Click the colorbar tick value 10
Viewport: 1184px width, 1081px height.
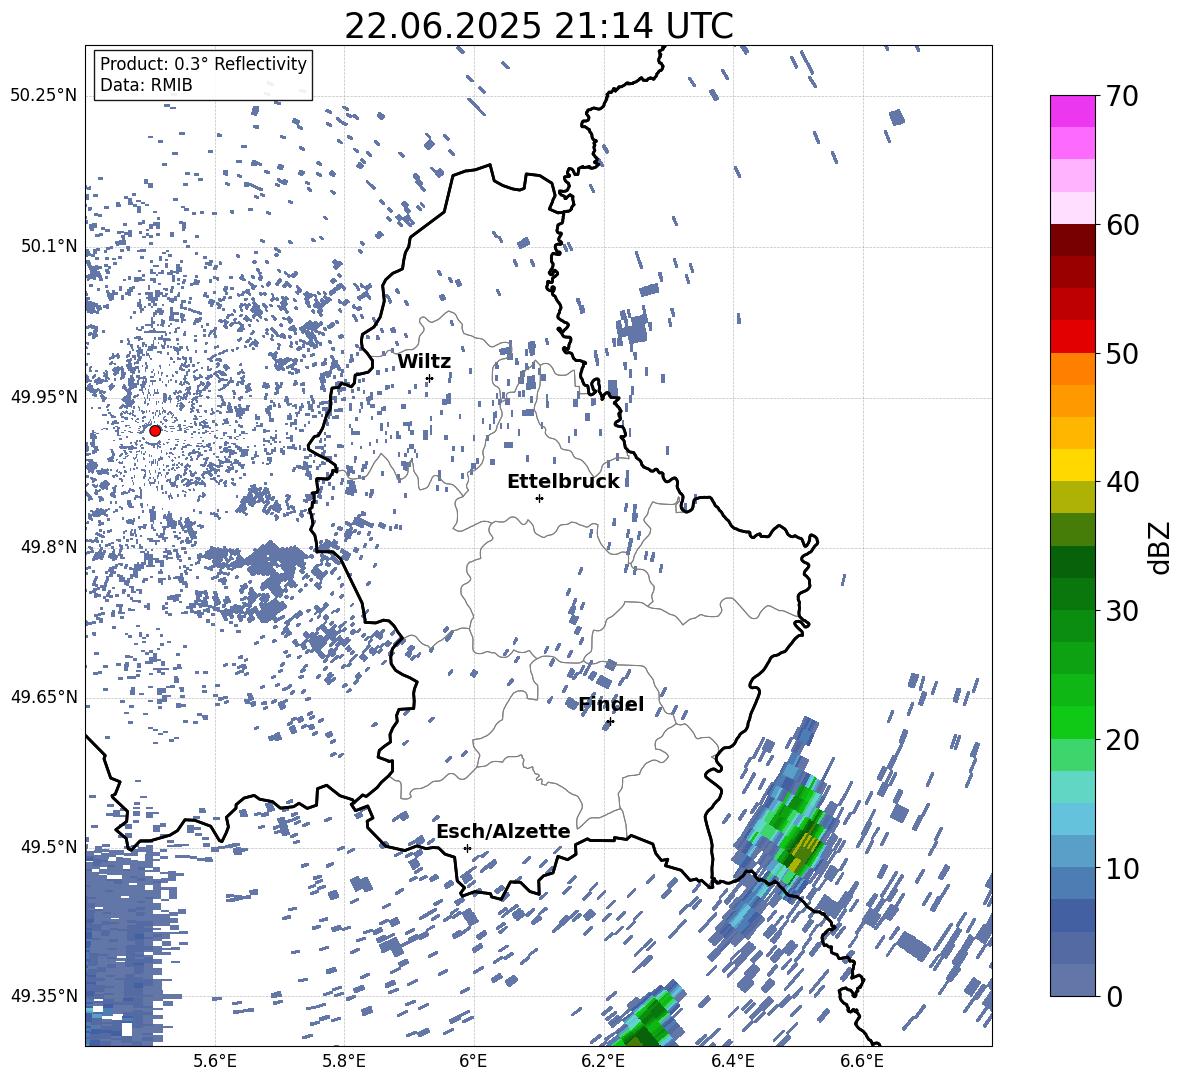[x=1122, y=868]
